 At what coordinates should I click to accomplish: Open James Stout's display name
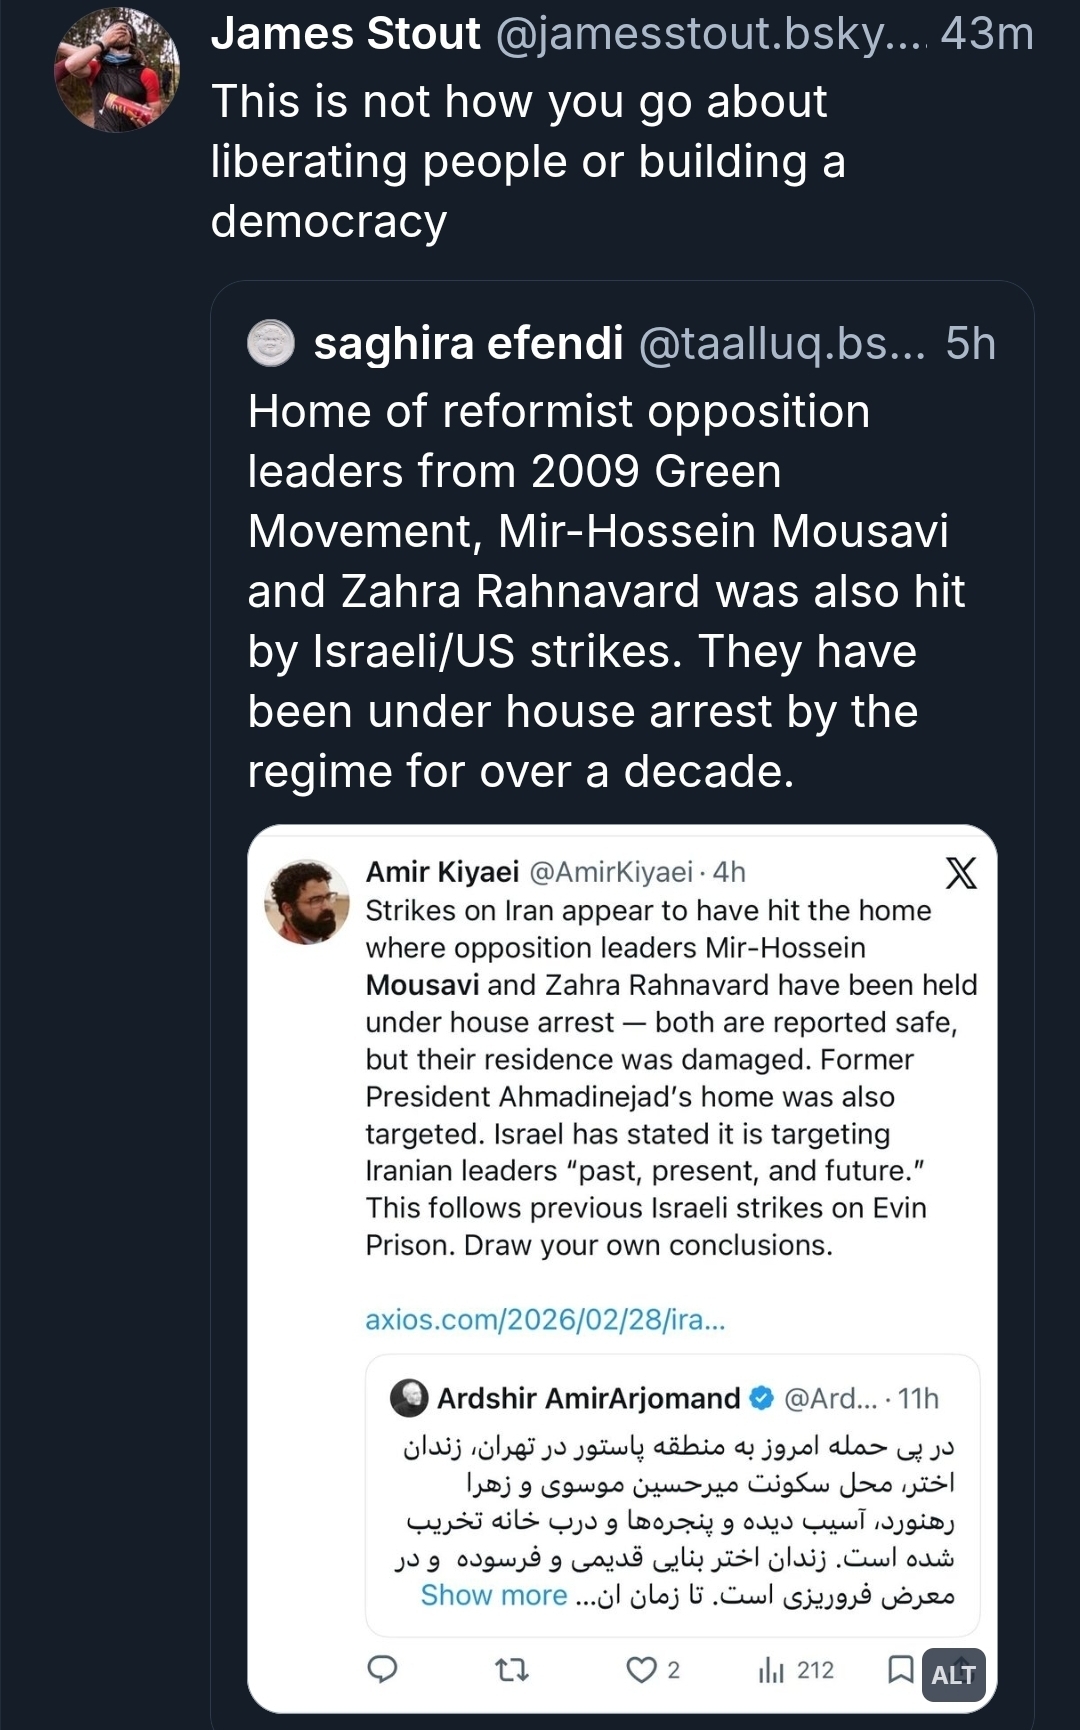pyautogui.click(x=346, y=34)
